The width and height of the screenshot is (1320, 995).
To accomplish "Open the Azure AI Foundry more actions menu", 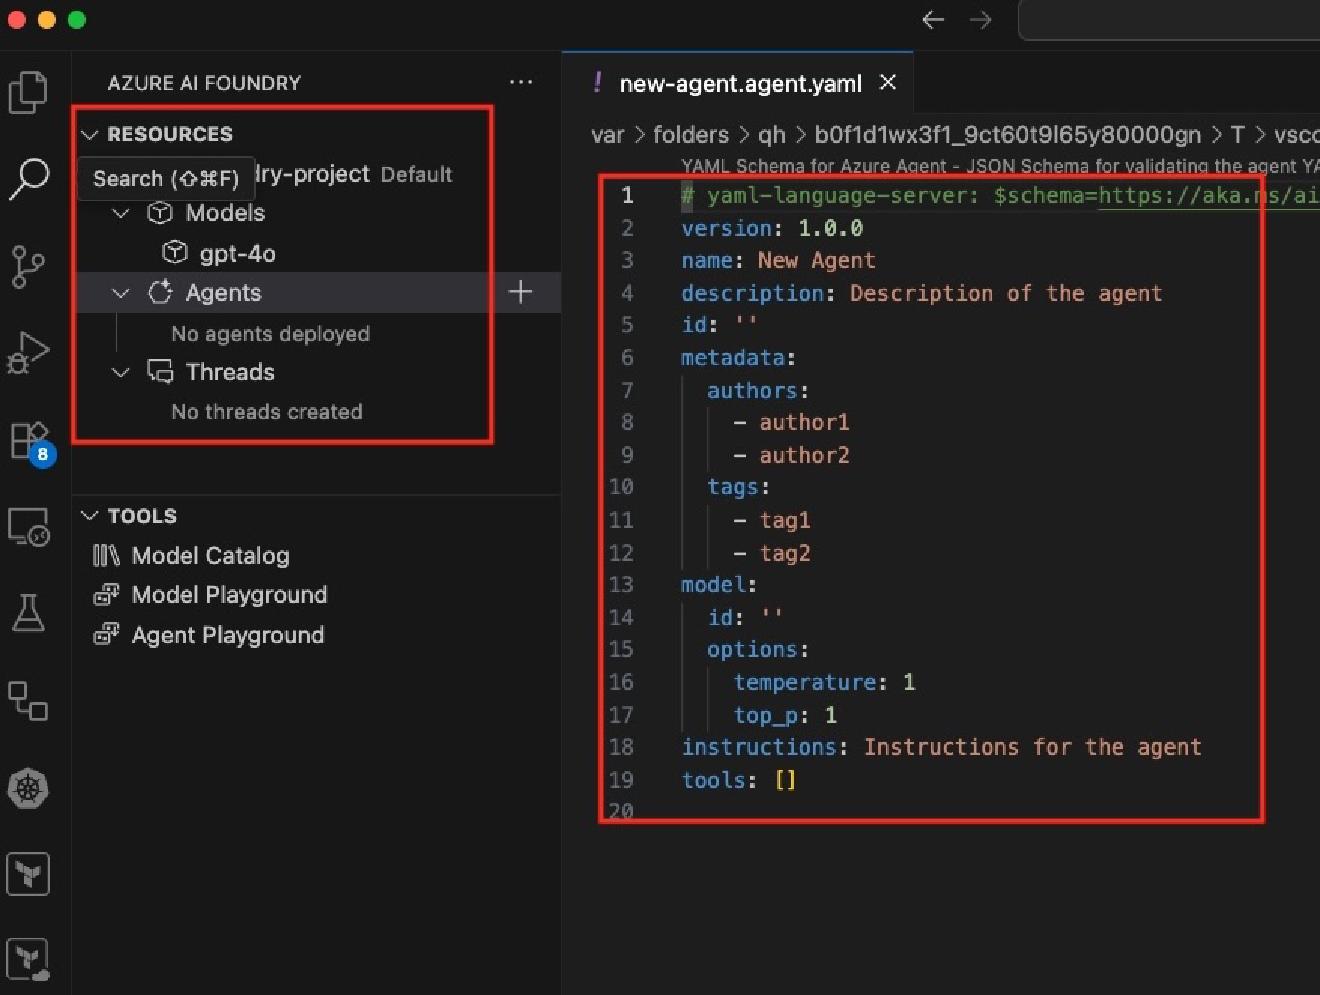I will (521, 82).
